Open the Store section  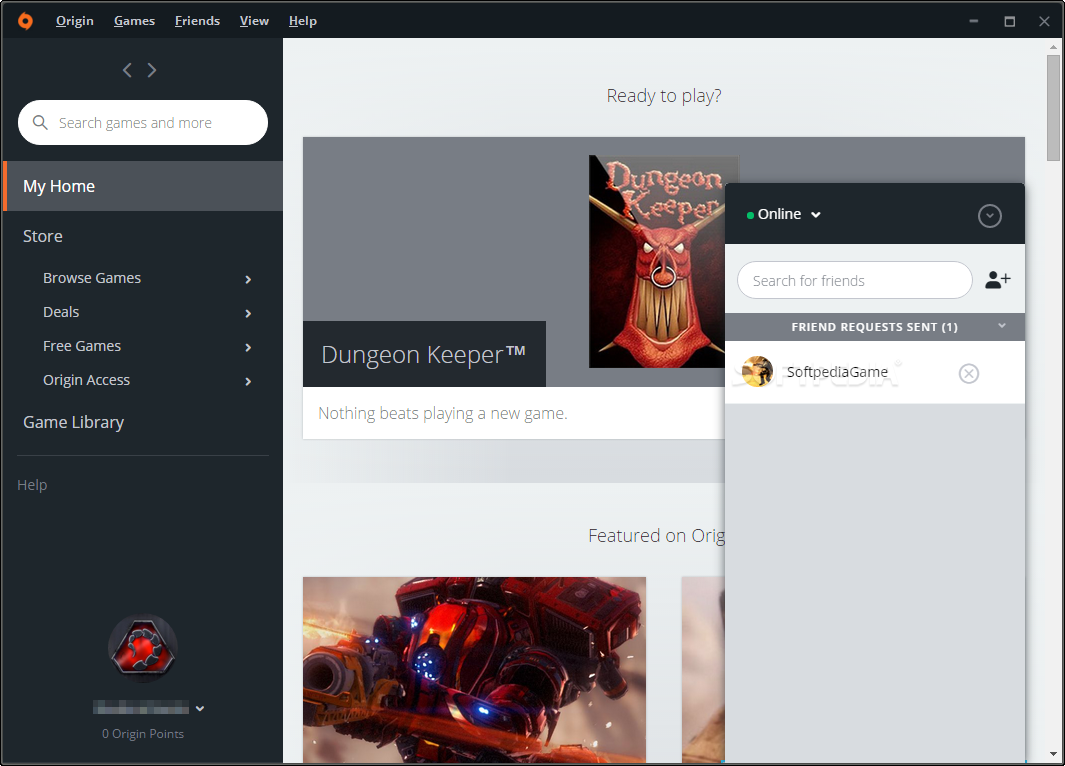43,236
